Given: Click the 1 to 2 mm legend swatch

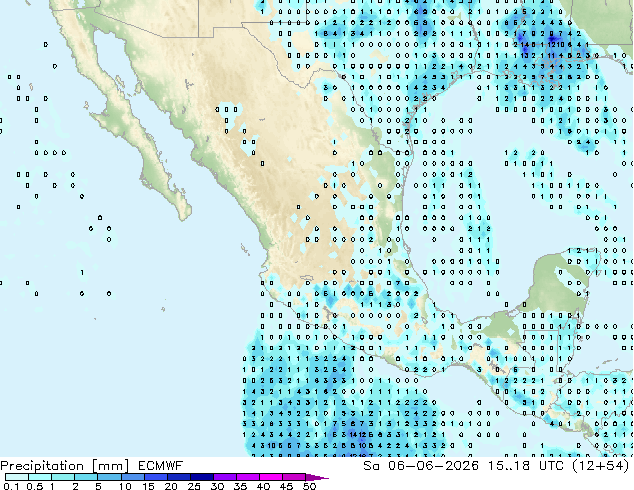Looking at the screenshot, I should tap(63, 477).
